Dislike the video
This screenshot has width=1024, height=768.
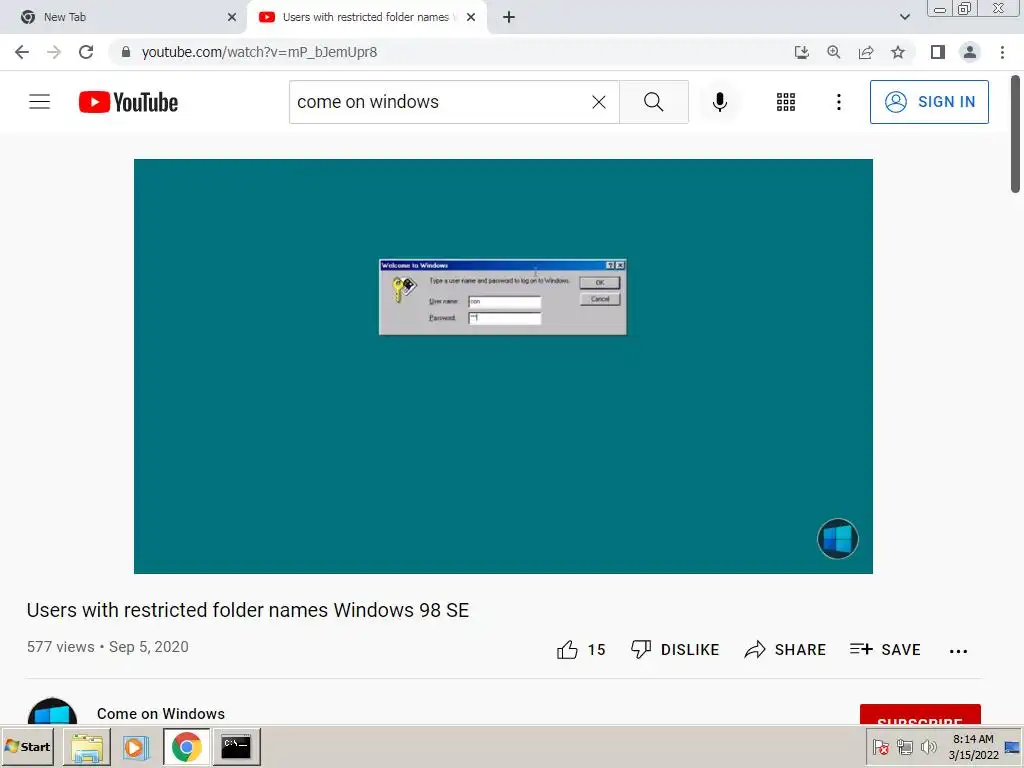click(675, 650)
